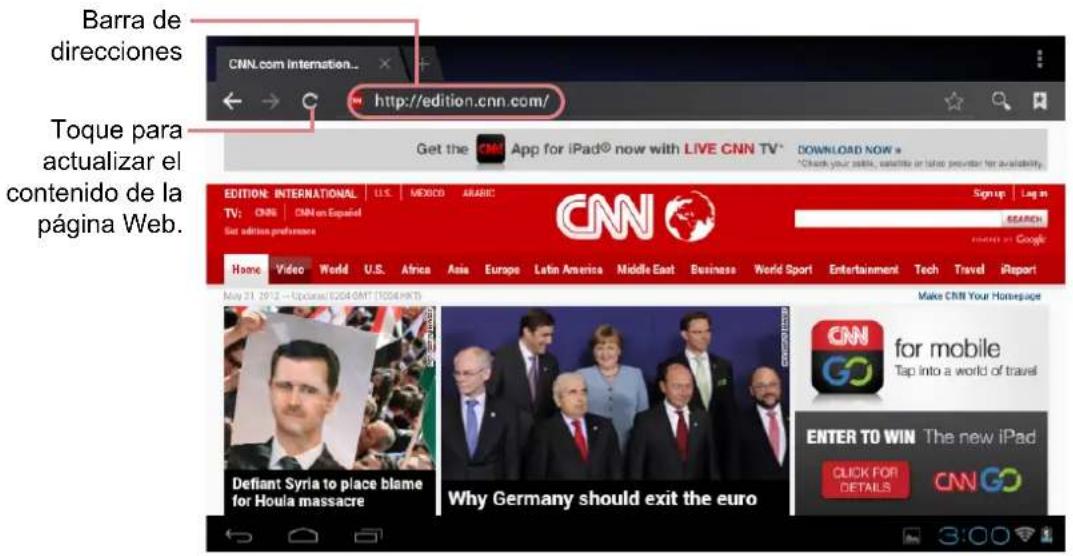The image size is (1073, 556).
Task: Open the Asia section
Action: 458,270
